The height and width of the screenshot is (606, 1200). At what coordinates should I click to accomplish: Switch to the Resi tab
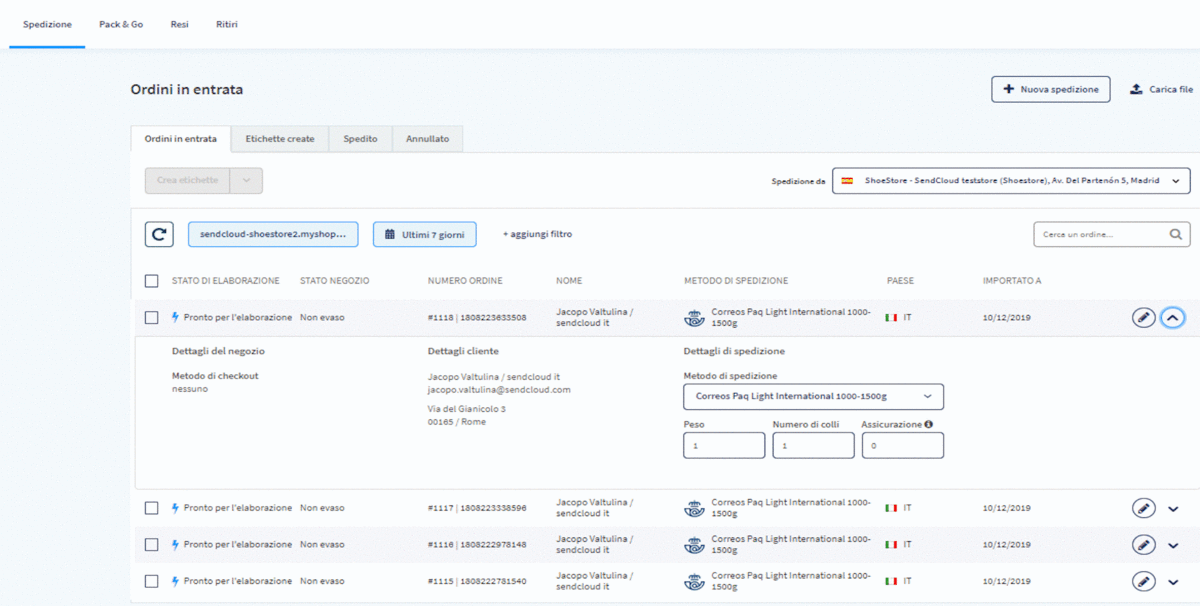tap(180, 24)
